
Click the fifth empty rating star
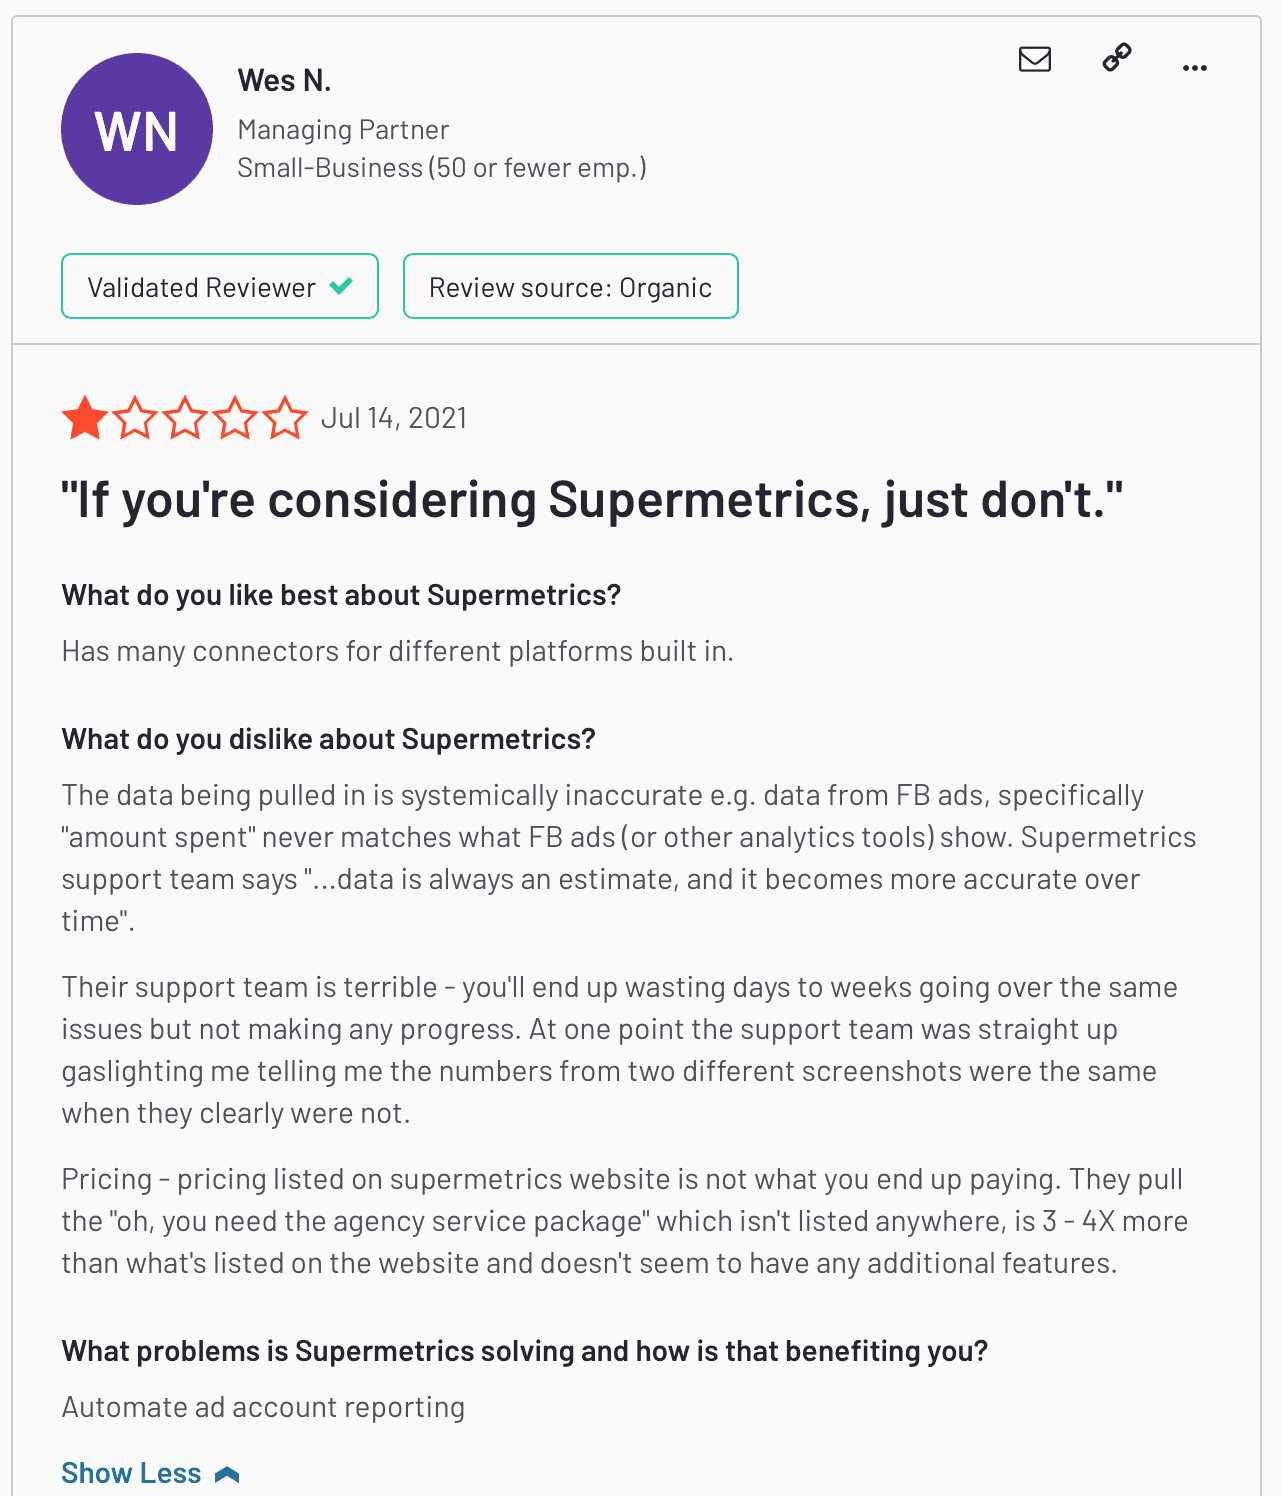click(x=285, y=418)
